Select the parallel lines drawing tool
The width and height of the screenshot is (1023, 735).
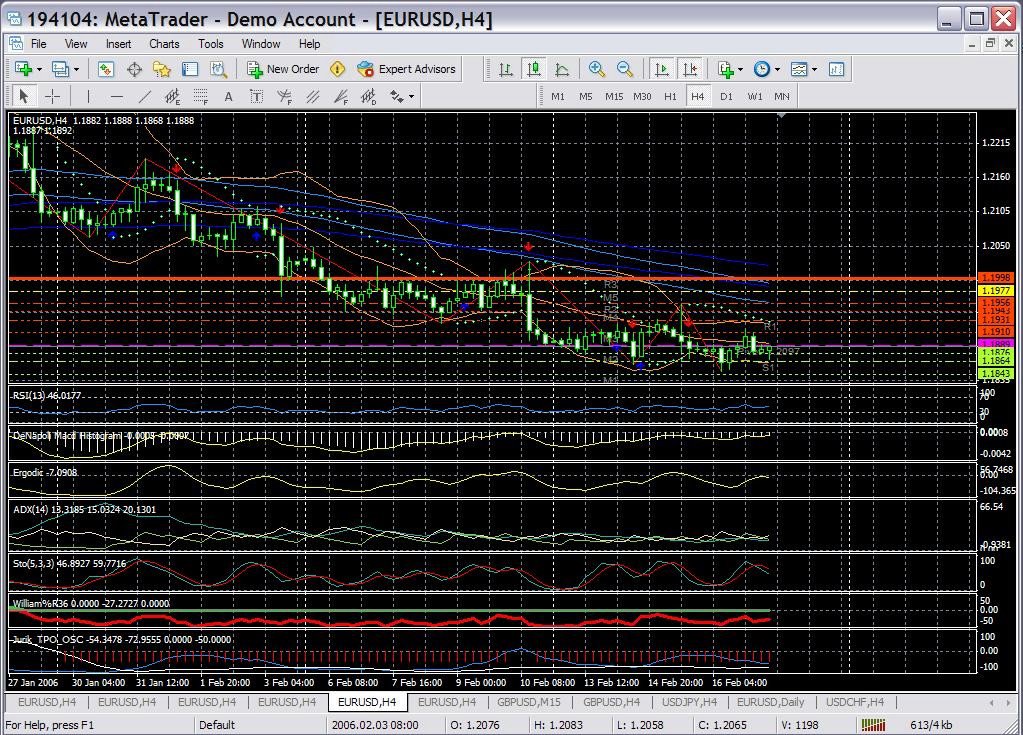coord(313,97)
